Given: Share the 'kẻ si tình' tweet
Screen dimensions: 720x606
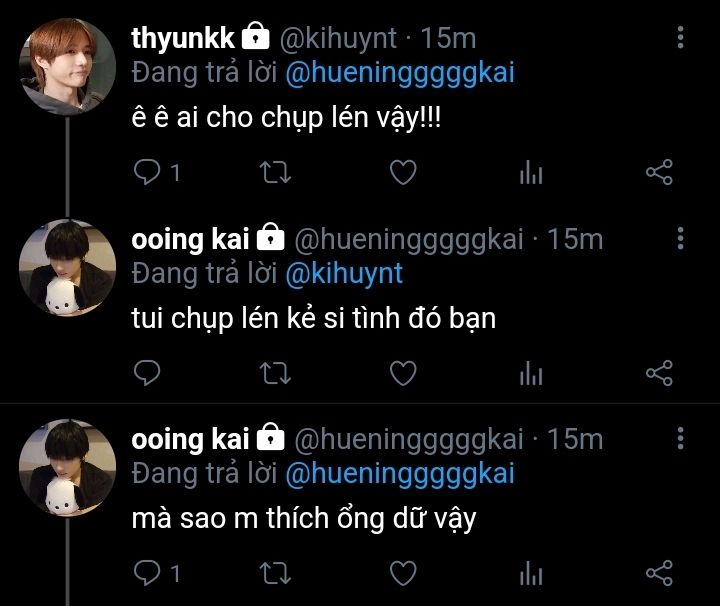Looking at the screenshot, I should point(659,374).
